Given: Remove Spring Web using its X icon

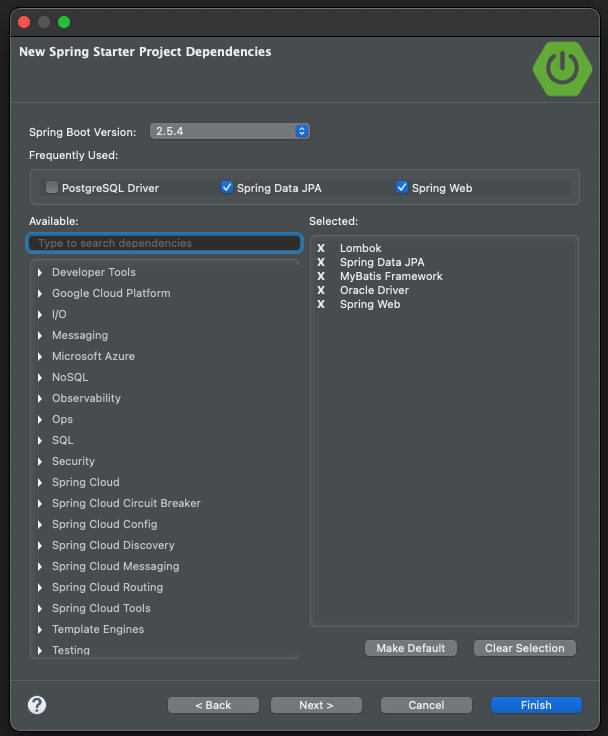Looking at the screenshot, I should pyautogui.click(x=321, y=304).
